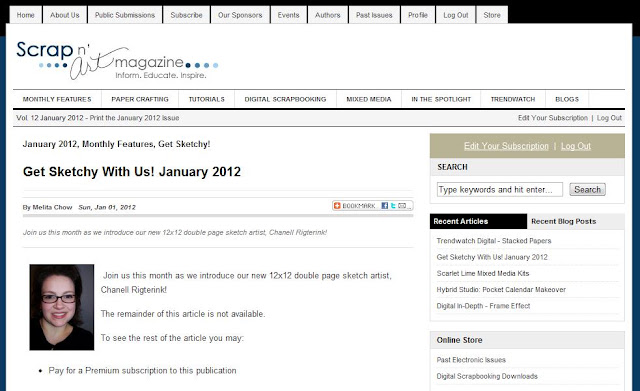
Task: Open the Mixed Media menu
Action: (x=369, y=99)
